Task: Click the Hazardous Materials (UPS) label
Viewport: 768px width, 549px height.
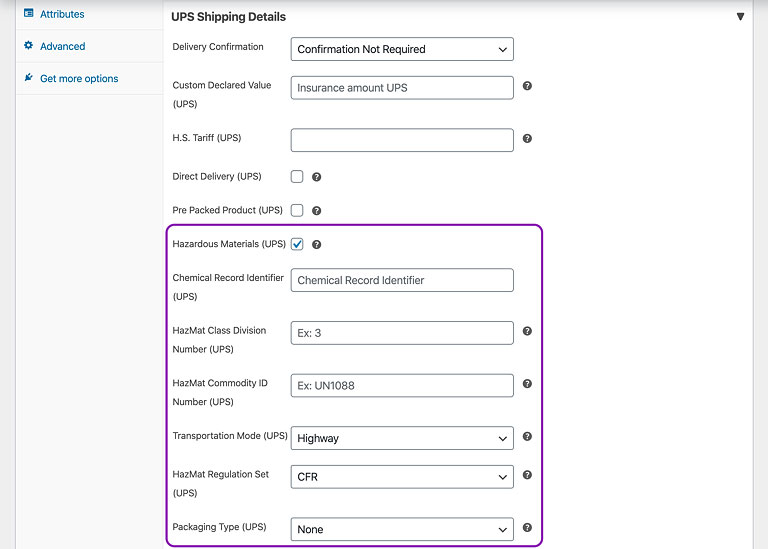Action: pos(229,244)
